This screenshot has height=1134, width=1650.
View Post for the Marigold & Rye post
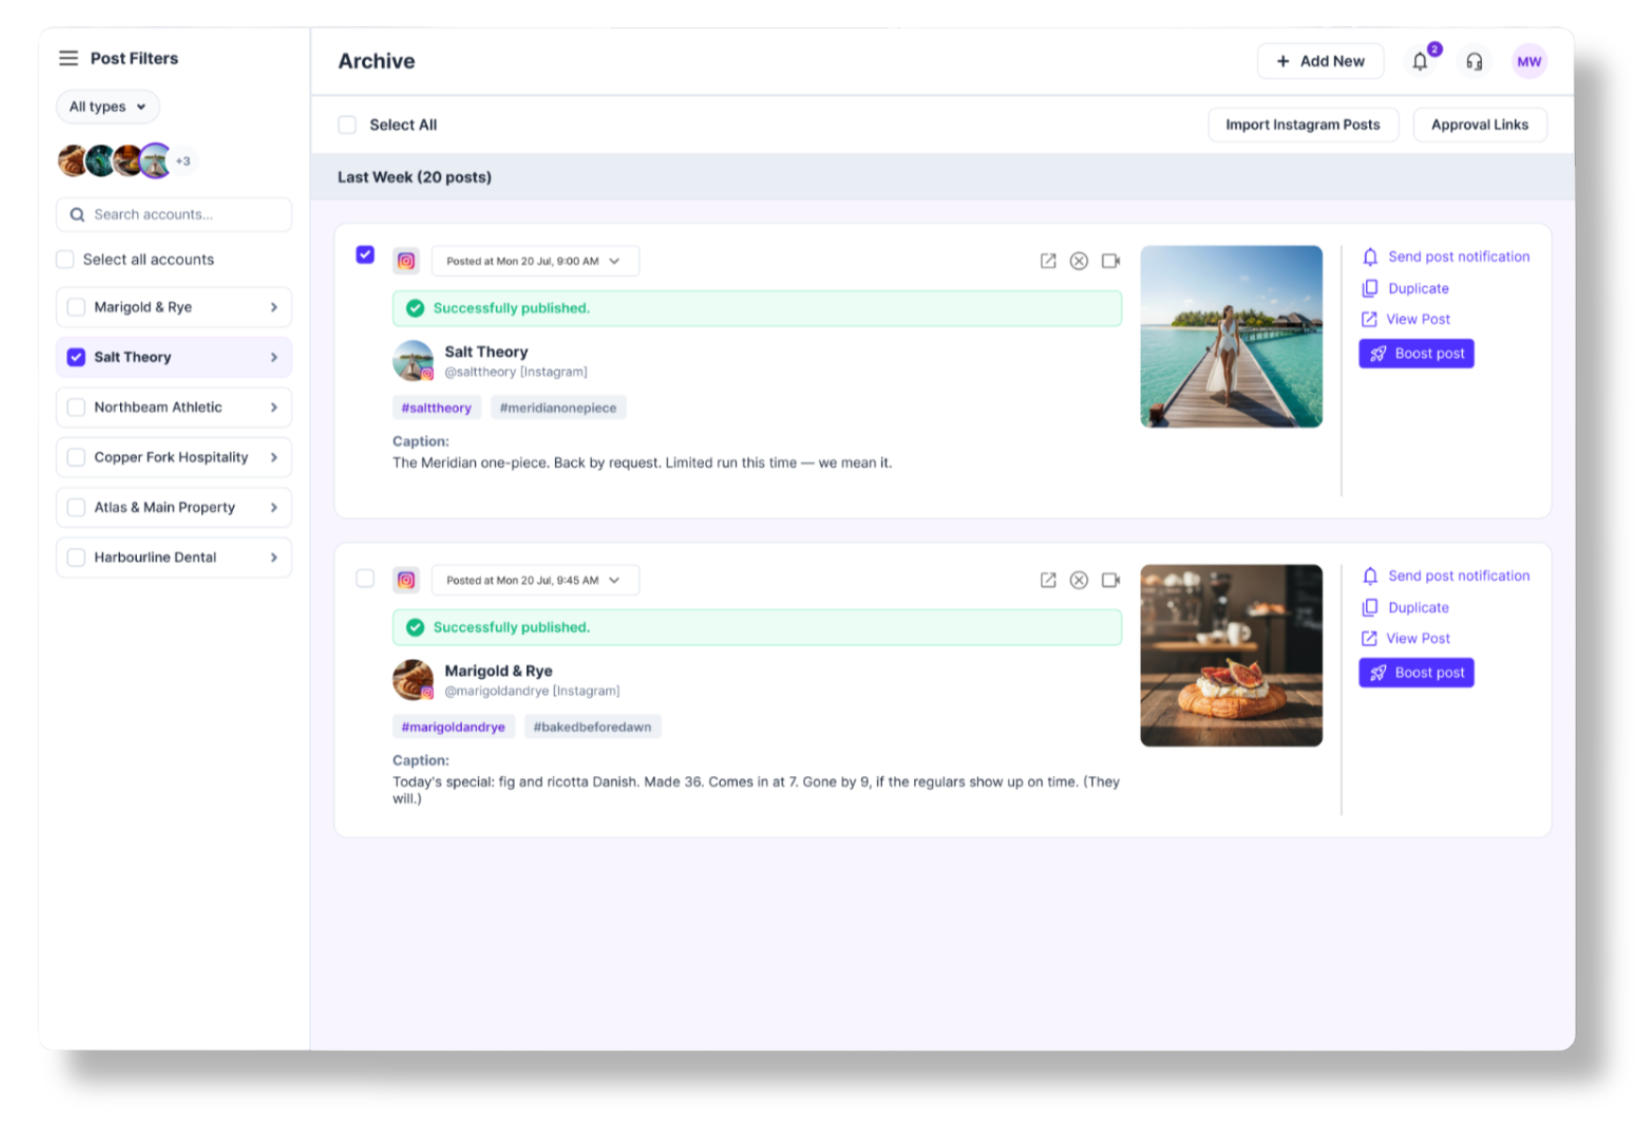coord(1406,639)
